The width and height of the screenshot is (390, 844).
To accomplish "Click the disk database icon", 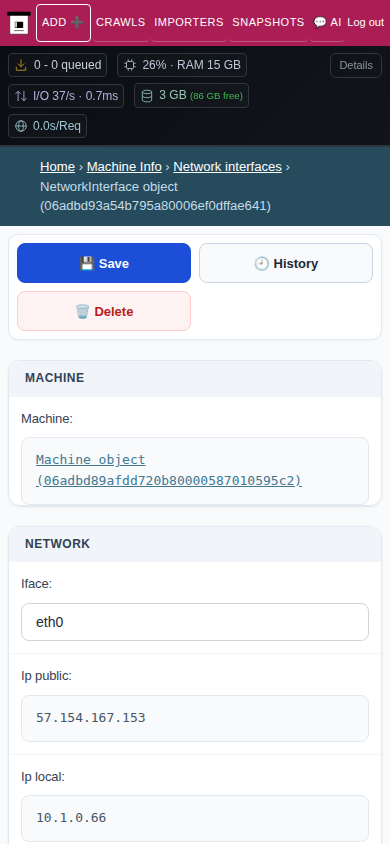I will pyautogui.click(x=146, y=96).
